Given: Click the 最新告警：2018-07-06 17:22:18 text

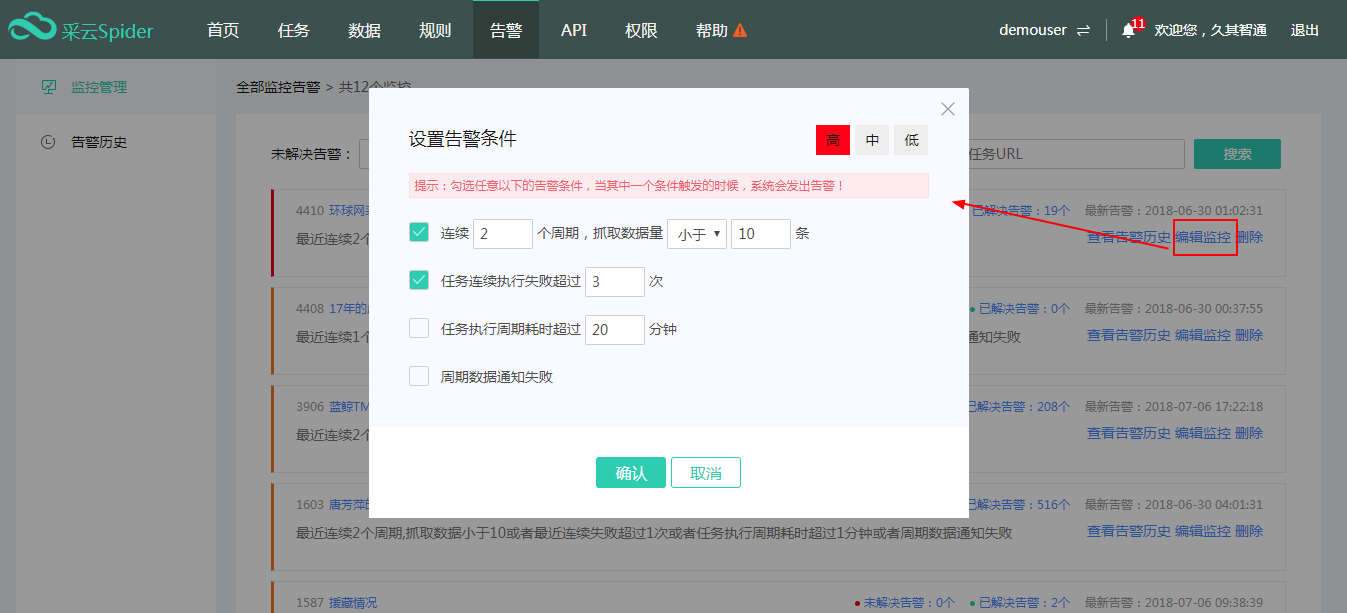Looking at the screenshot, I should pyautogui.click(x=1174, y=407).
